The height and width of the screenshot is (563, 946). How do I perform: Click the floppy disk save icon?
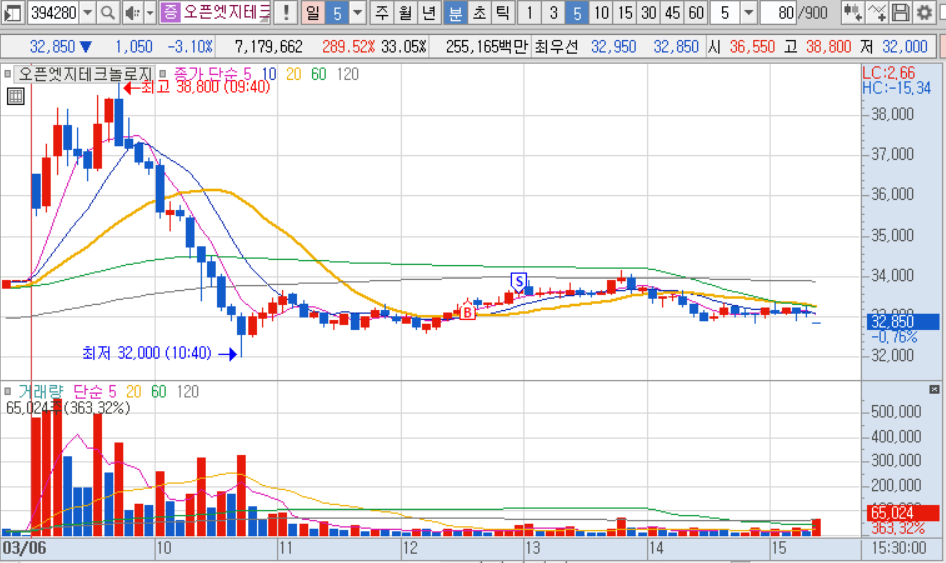[x=900, y=12]
